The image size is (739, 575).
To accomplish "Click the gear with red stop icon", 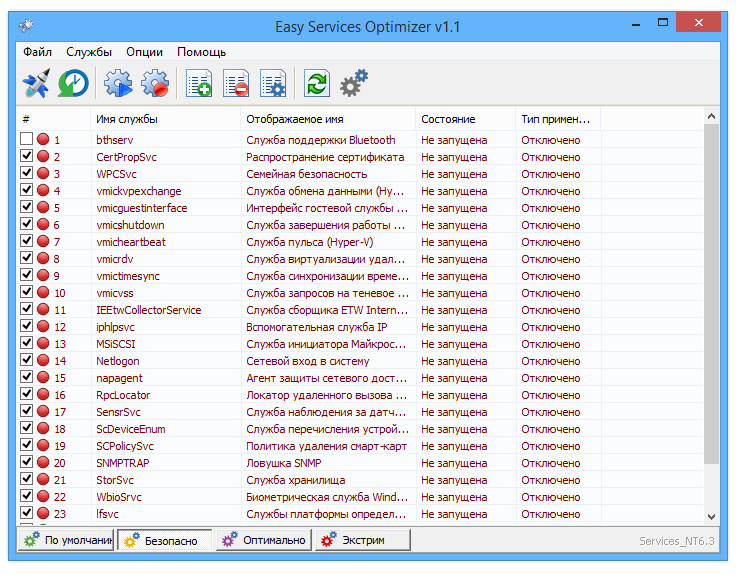I will [x=155, y=83].
